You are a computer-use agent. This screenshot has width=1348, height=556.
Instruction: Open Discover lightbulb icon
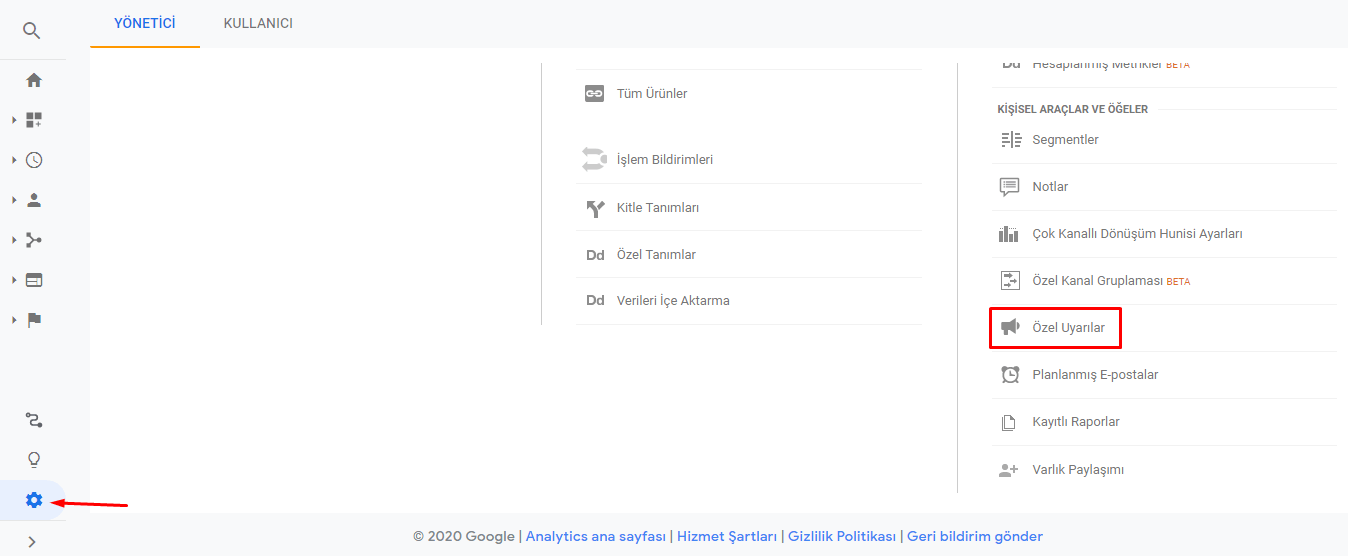34,460
